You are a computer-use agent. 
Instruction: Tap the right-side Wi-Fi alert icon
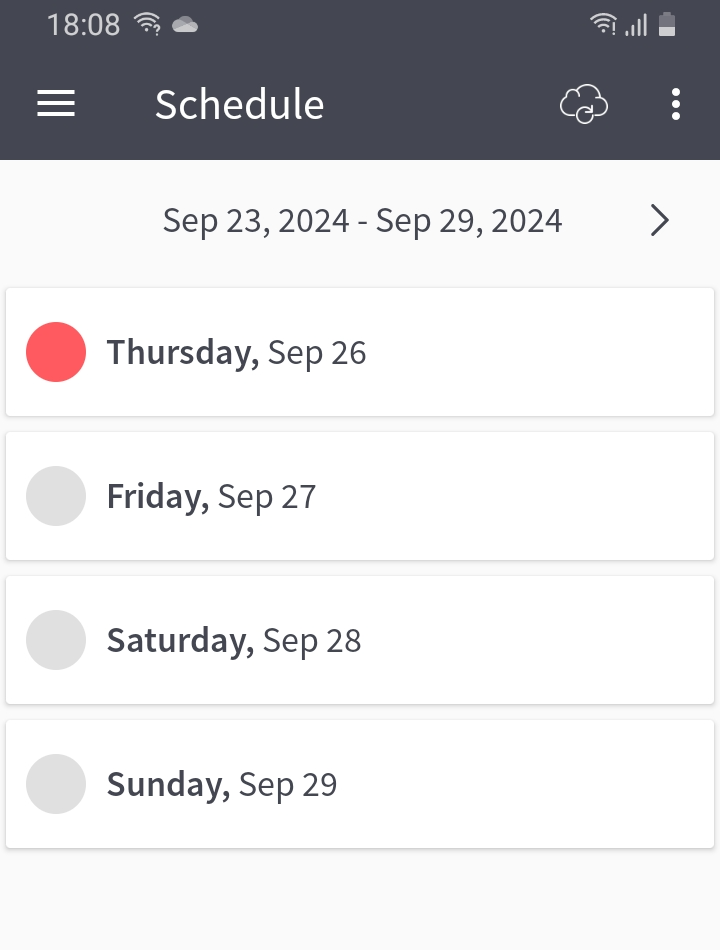click(603, 24)
